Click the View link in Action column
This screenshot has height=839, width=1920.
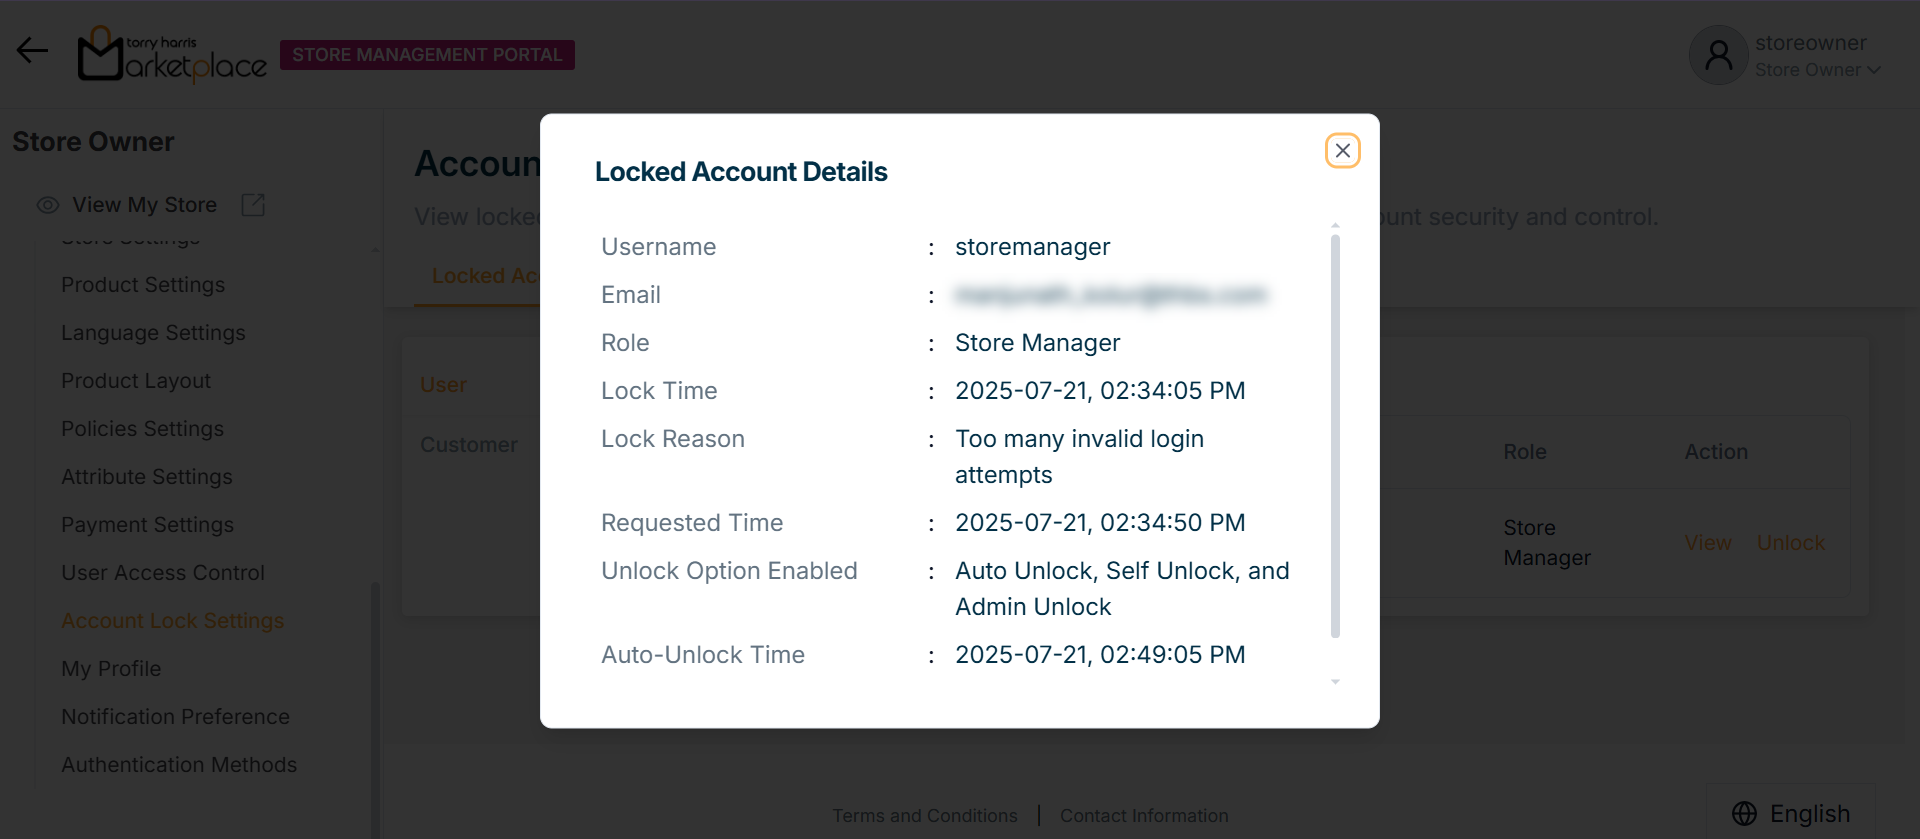pyautogui.click(x=1707, y=543)
